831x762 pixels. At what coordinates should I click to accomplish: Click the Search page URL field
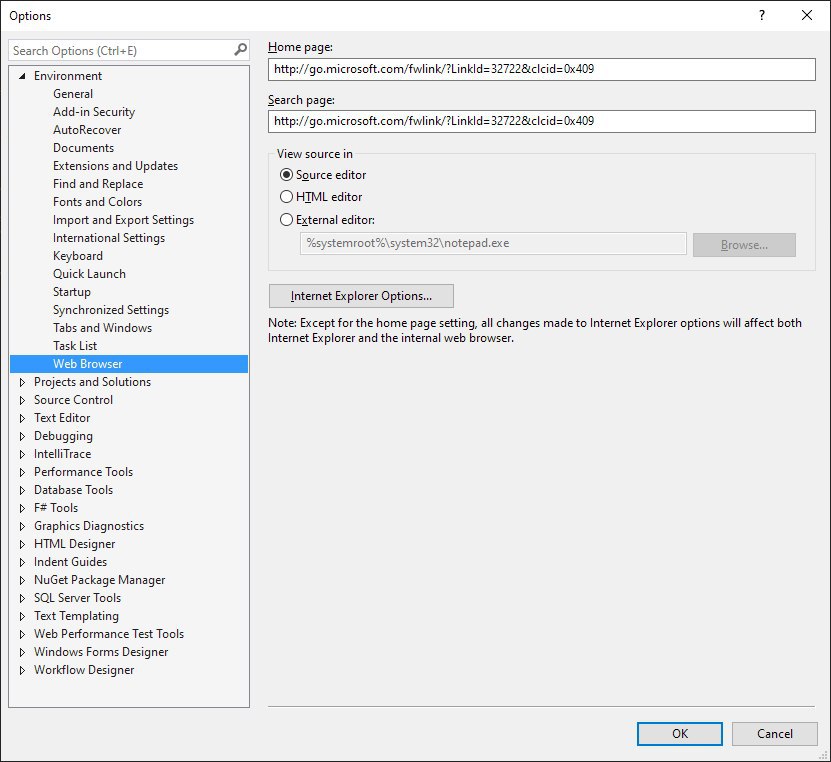click(x=542, y=121)
